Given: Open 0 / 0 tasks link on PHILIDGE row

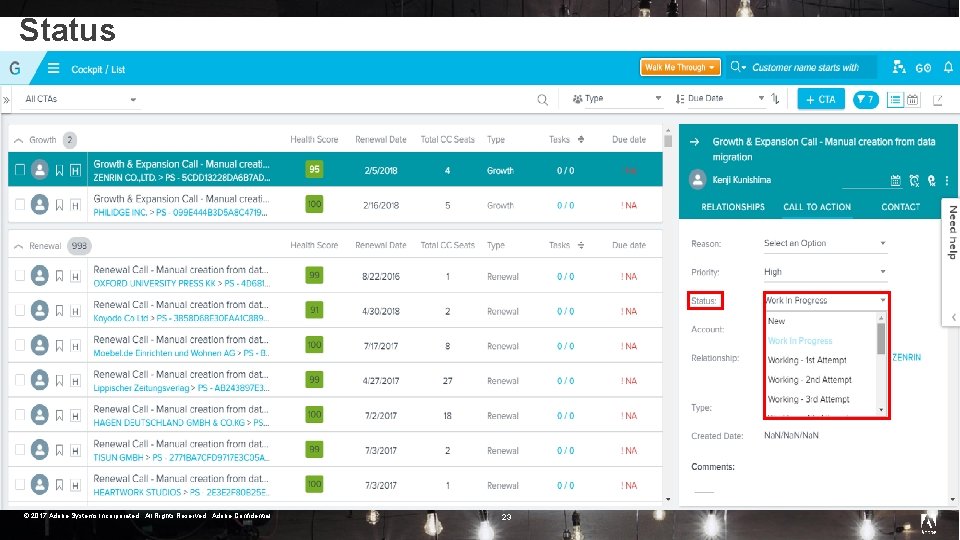Looking at the screenshot, I should (565, 206).
